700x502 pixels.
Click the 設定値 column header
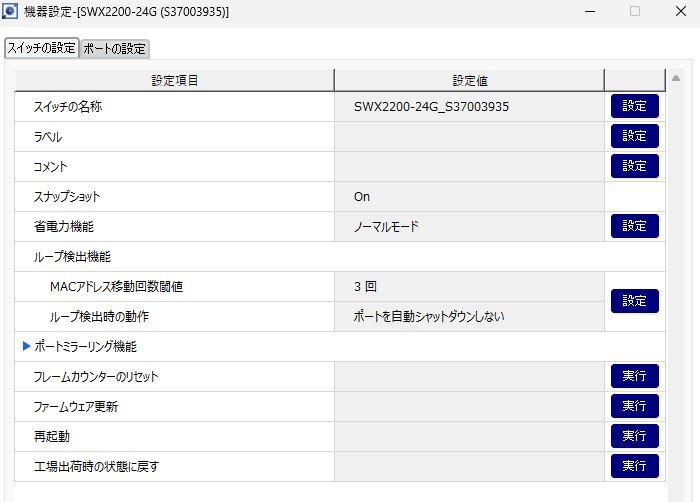469,80
